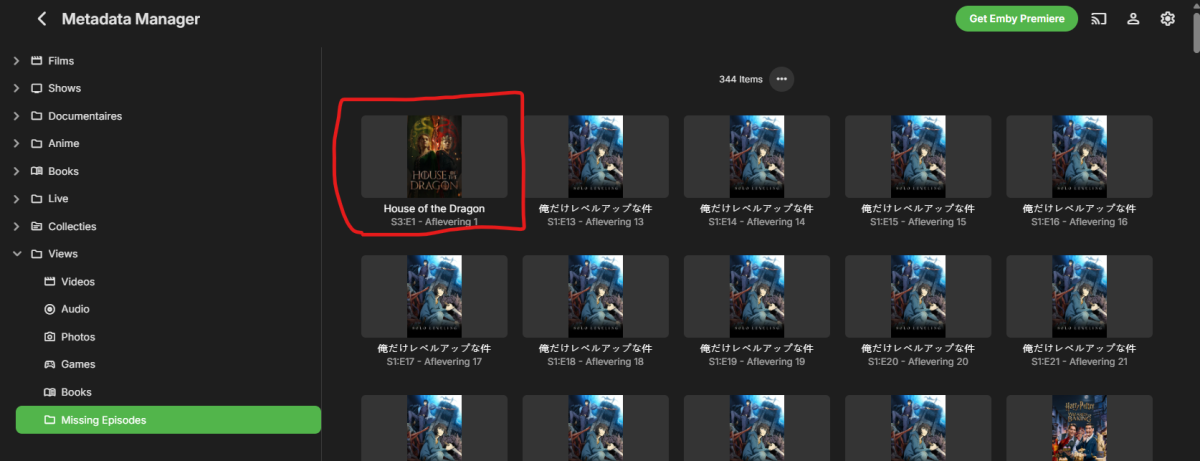This screenshot has width=1200, height=461.
Task: Open the S1:E14 Aflevering 14 poster
Action: click(x=757, y=156)
